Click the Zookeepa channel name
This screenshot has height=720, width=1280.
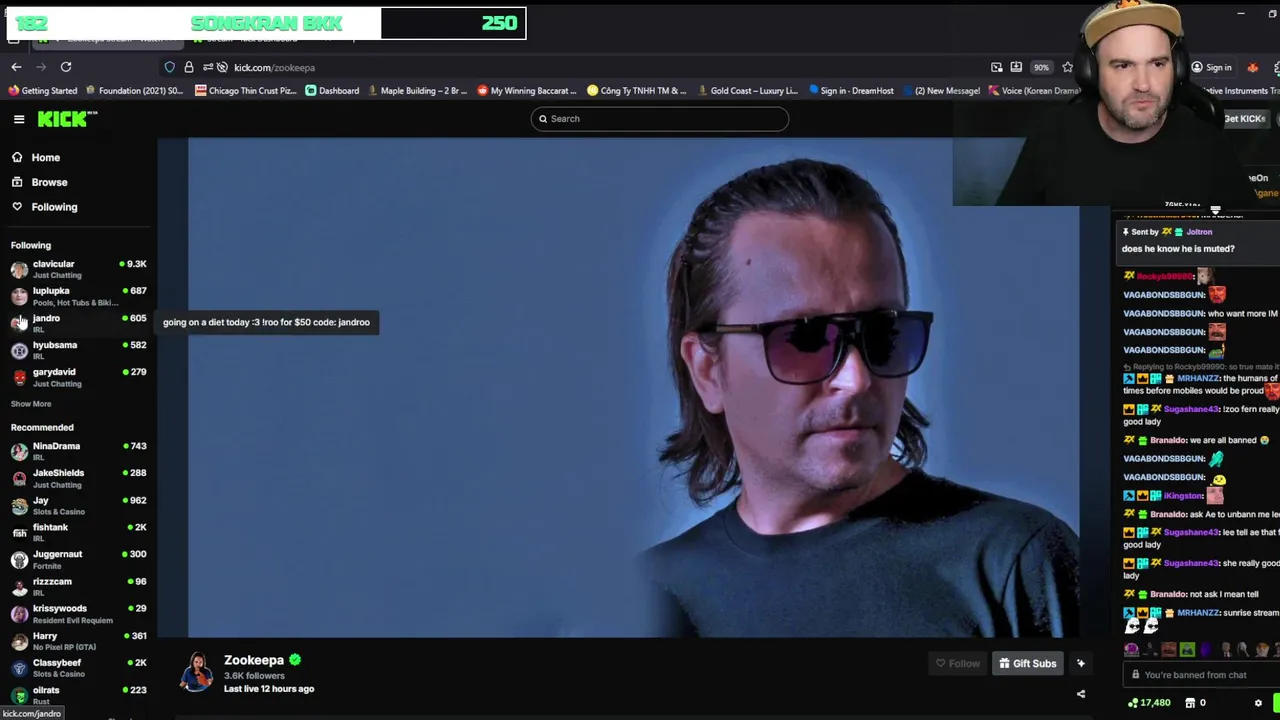(254, 660)
